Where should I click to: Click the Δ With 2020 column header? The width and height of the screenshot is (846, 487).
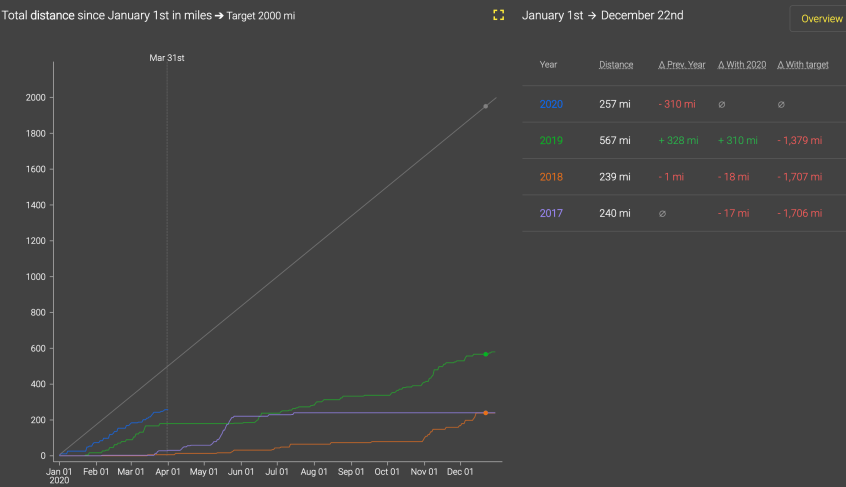tap(742, 65)
